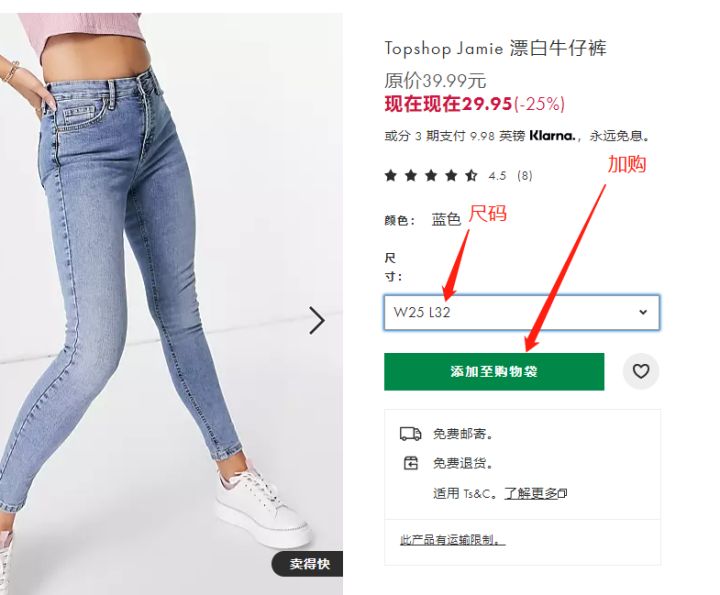This screenshot has height=595, width=720.
Task: Click the half-filled fifth star
Action: coord(471,175)
